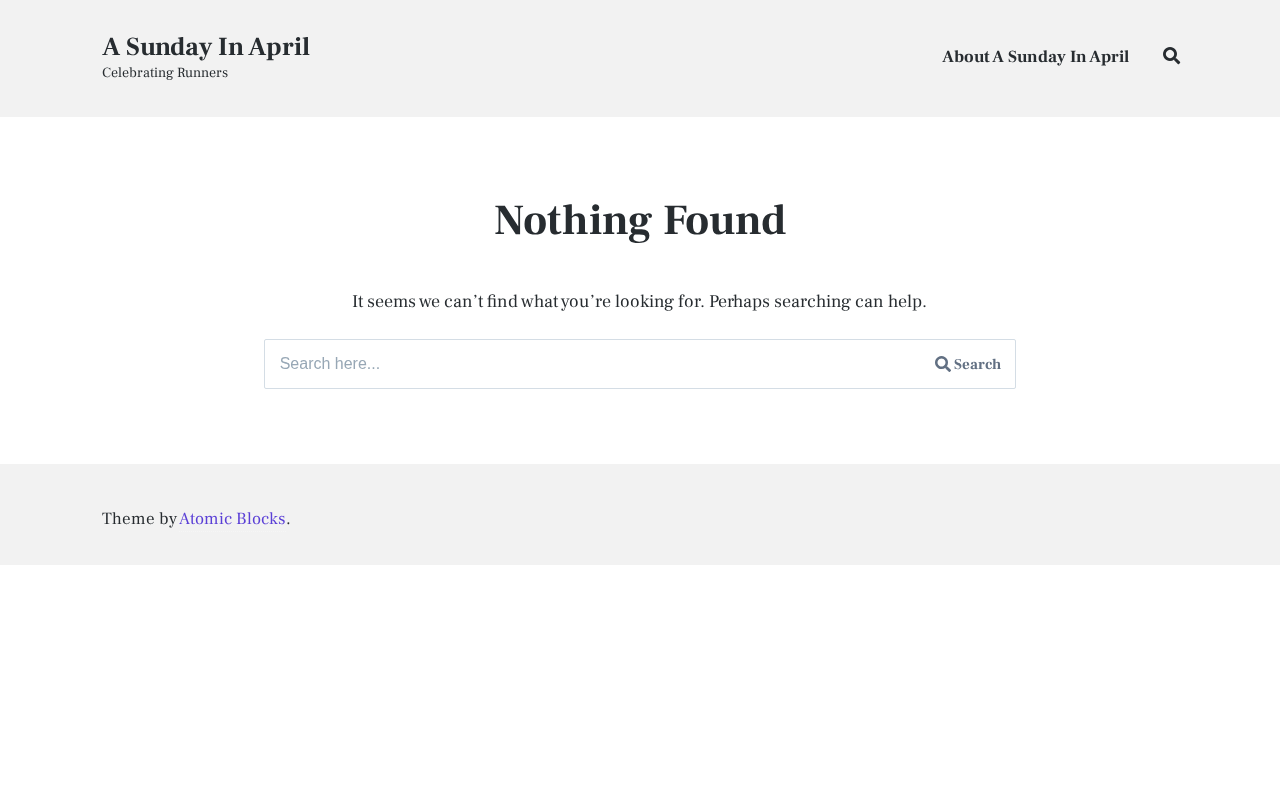The image size is (1280, 800).
Task: Click the word "Nothing" in the heading
Action: (573, 220)
